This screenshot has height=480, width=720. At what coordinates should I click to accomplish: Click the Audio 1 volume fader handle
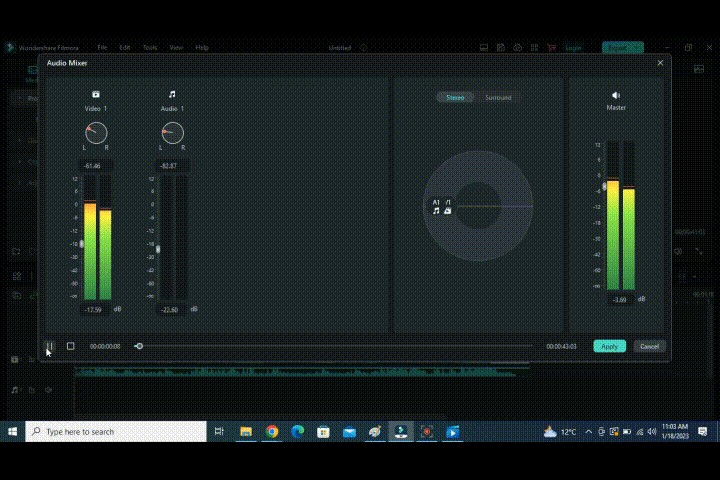[x=158, y=249]
